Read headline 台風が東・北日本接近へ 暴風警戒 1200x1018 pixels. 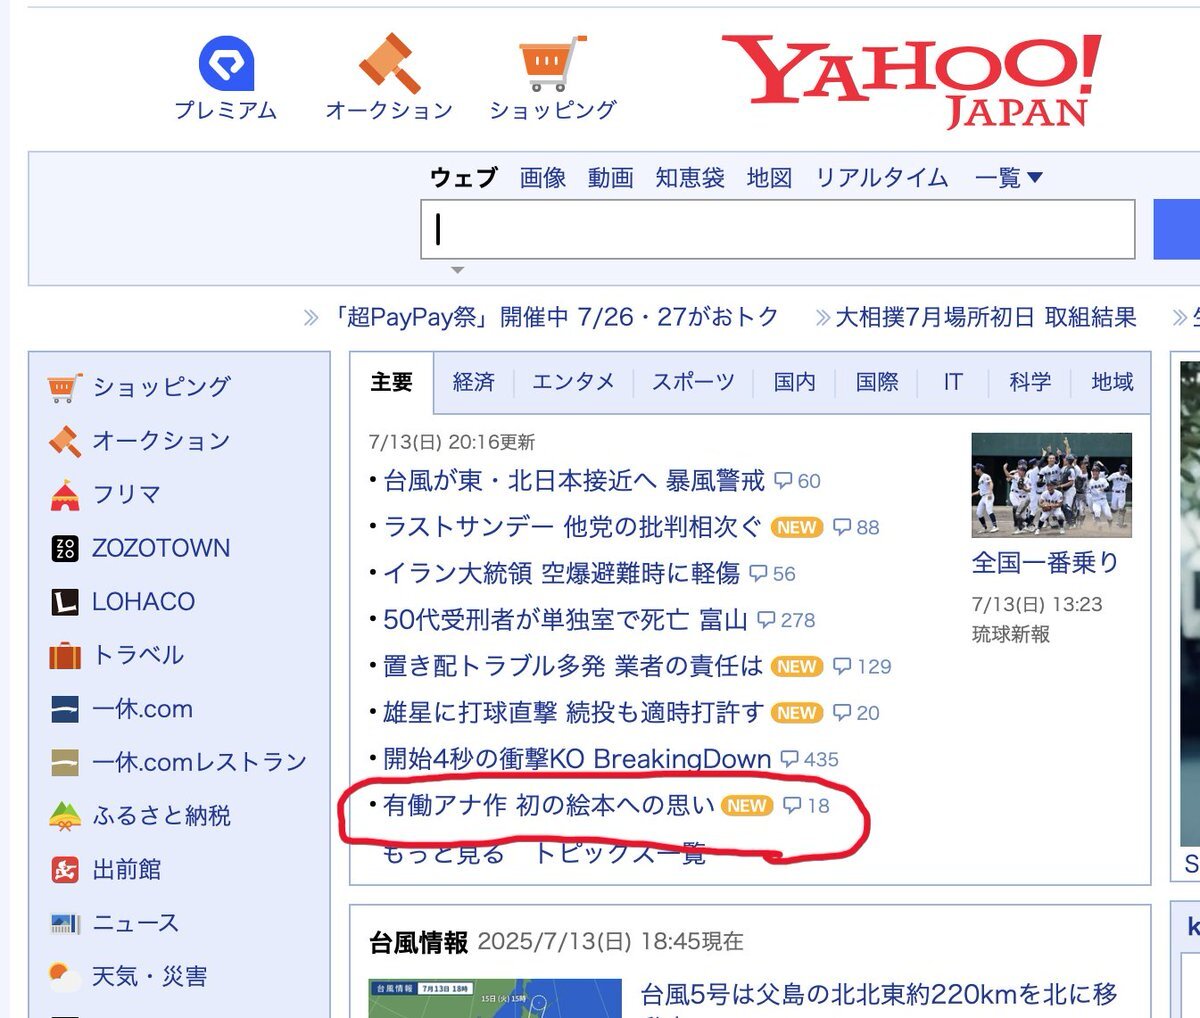point(574,481)
